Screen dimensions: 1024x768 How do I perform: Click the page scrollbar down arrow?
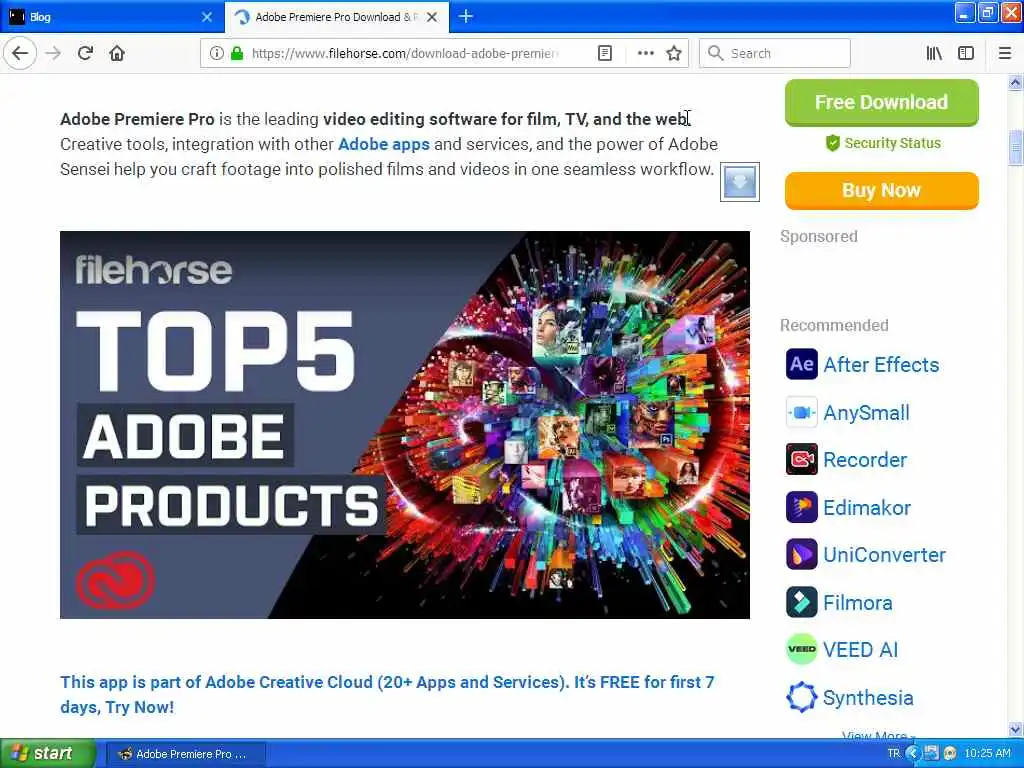tap(1016, 729)
